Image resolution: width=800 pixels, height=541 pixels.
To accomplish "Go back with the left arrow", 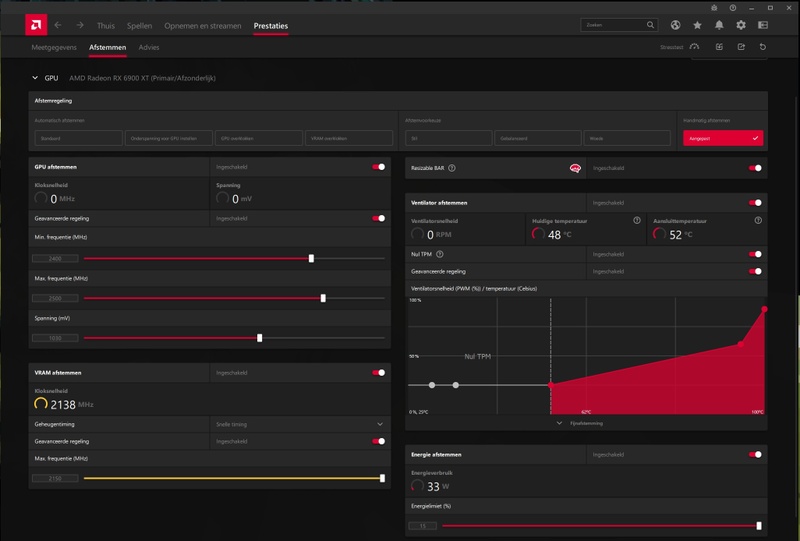I will pyautogui.click(x=58, y=25).
